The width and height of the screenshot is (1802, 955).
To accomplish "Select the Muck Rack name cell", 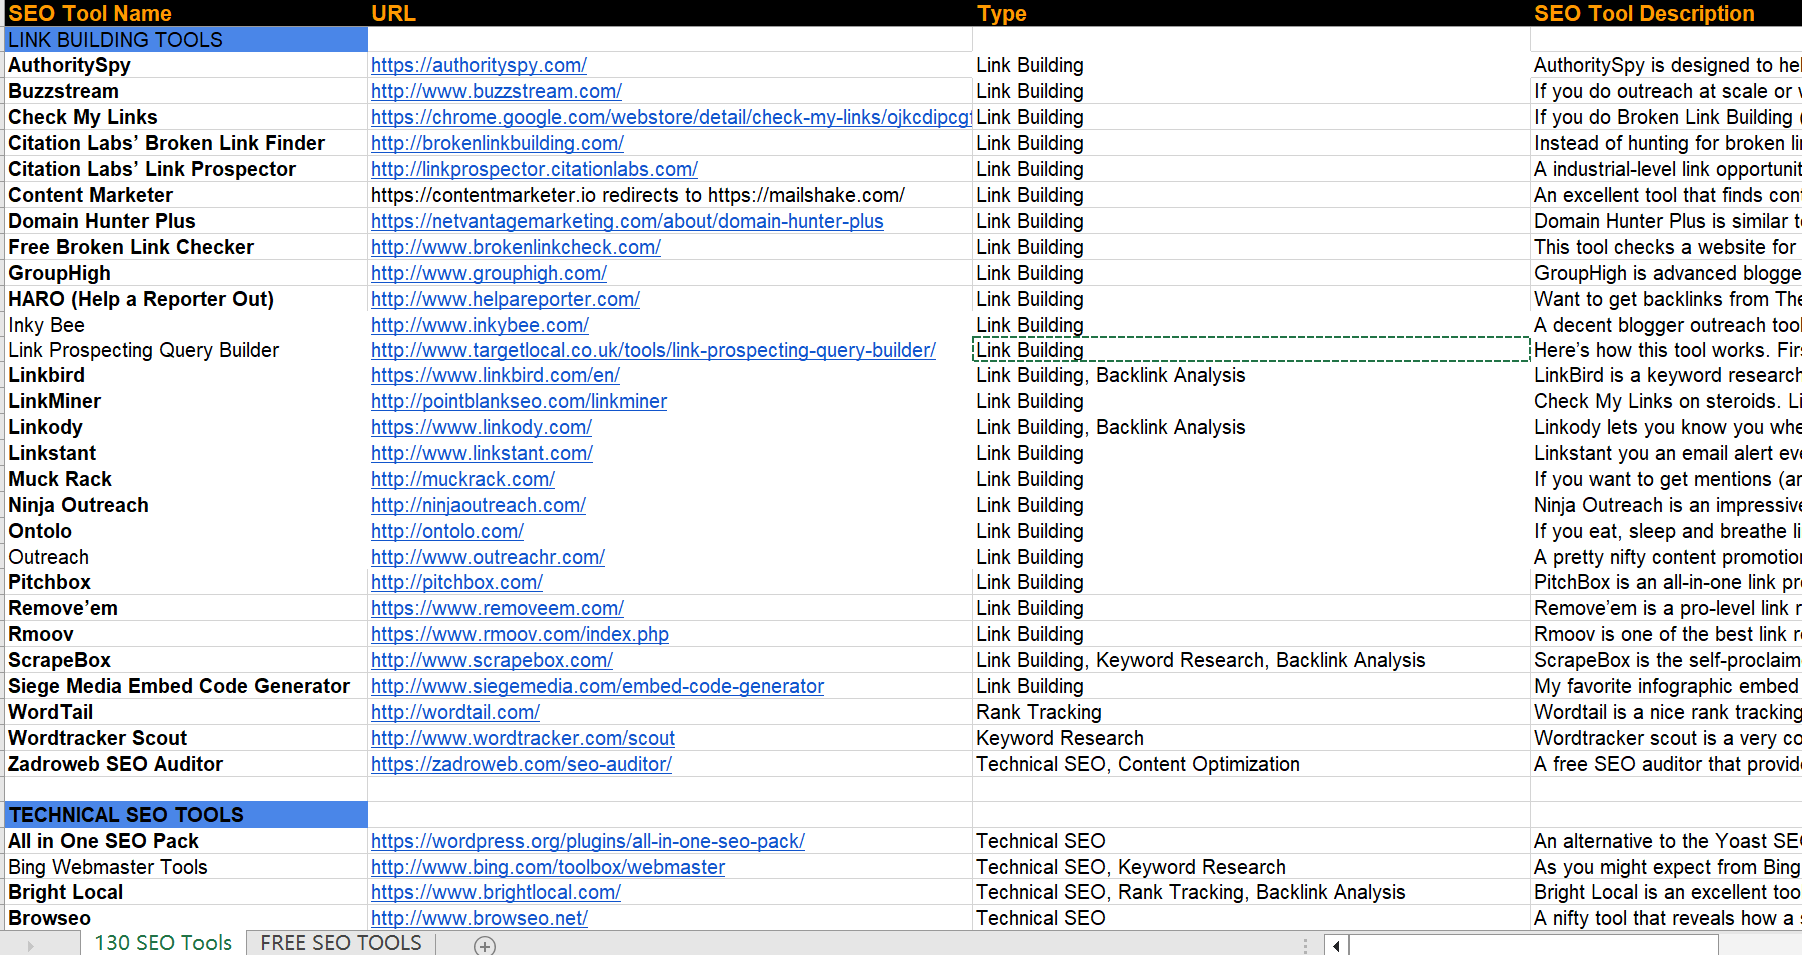I will pos(186,479).
